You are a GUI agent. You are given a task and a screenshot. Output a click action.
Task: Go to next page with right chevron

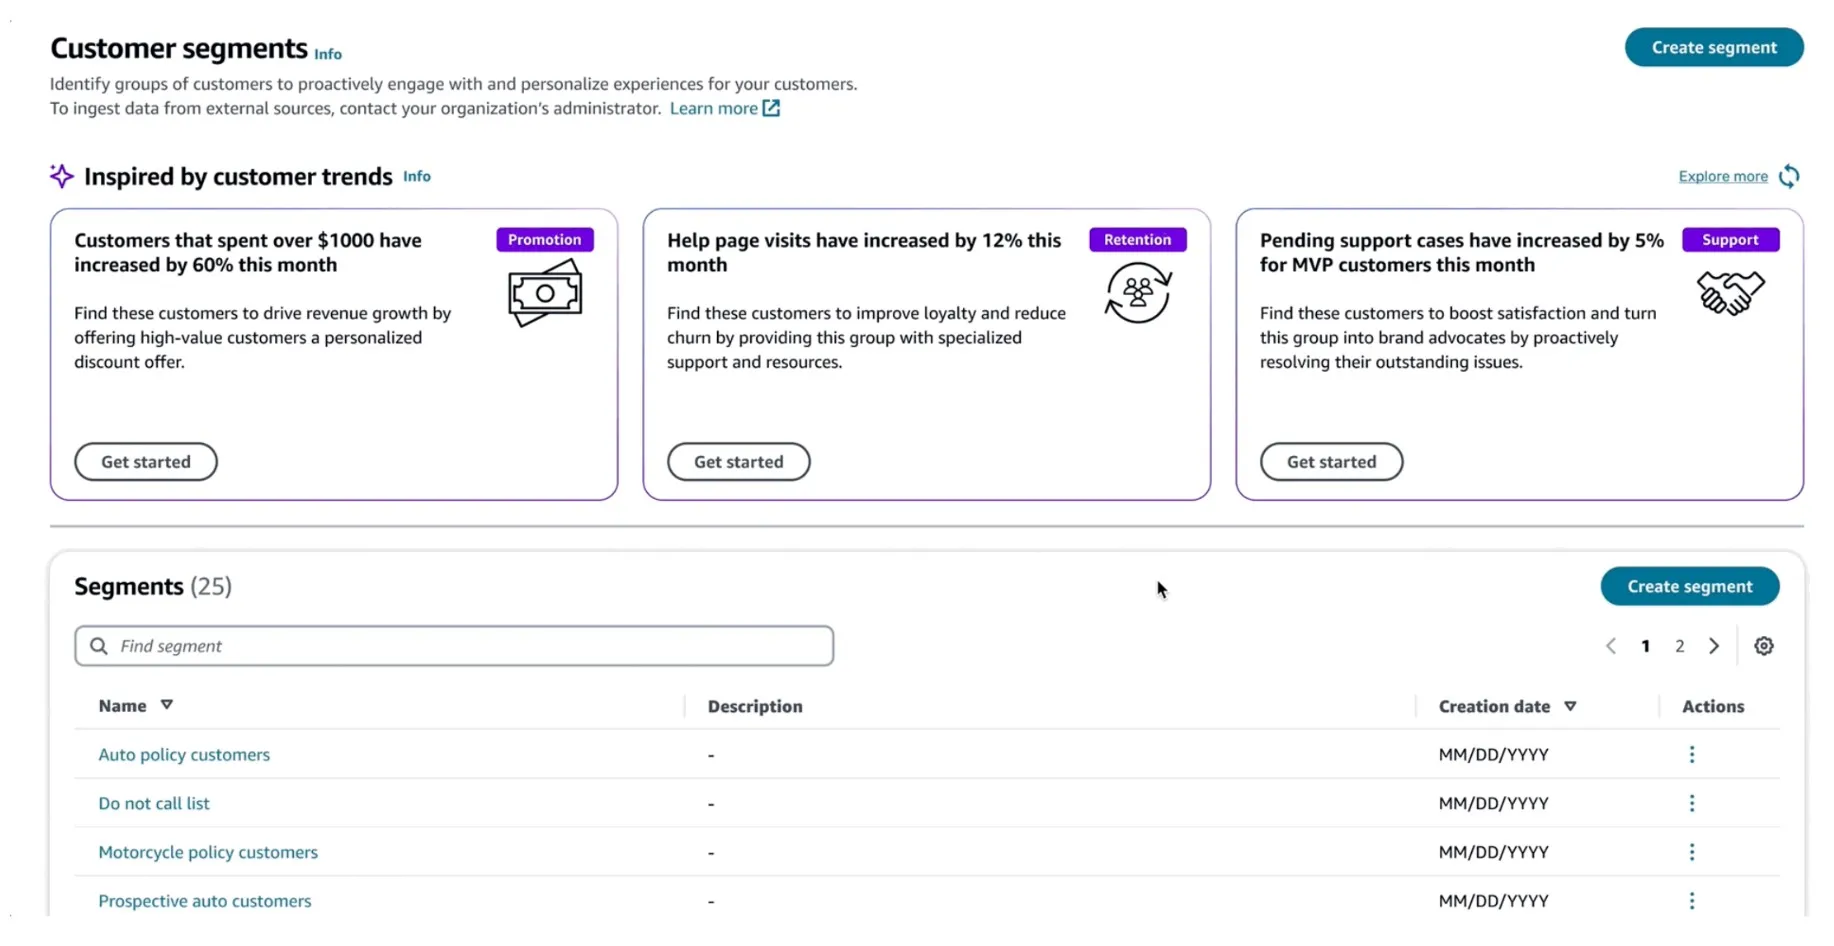click(1714, 646)
